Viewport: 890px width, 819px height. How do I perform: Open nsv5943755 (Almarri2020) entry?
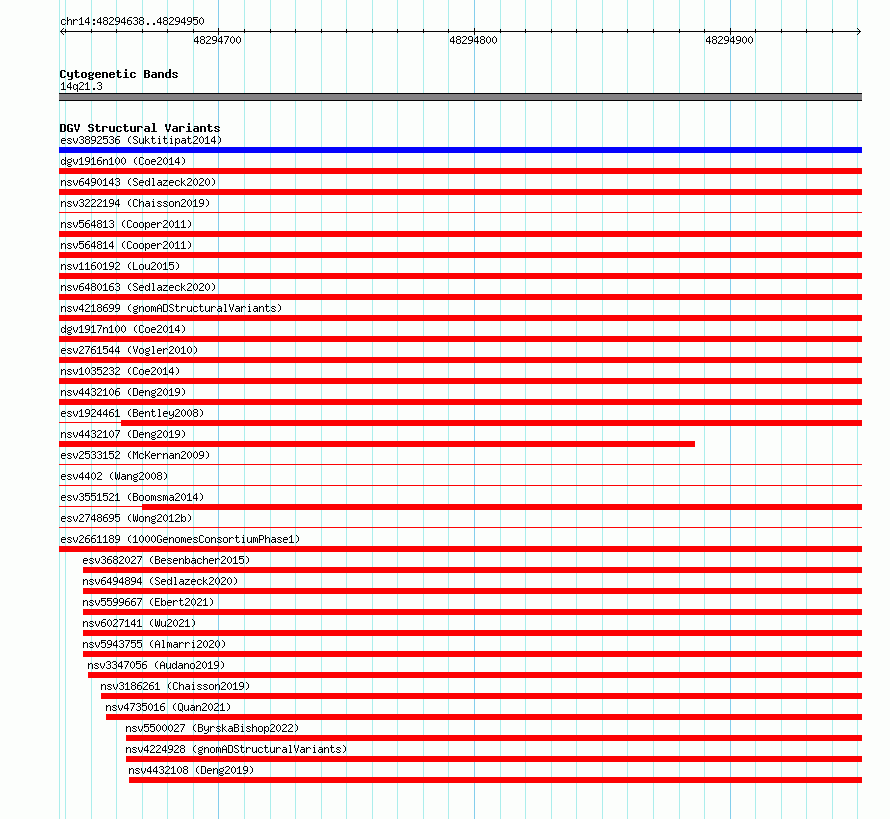[x=154, y=644]
